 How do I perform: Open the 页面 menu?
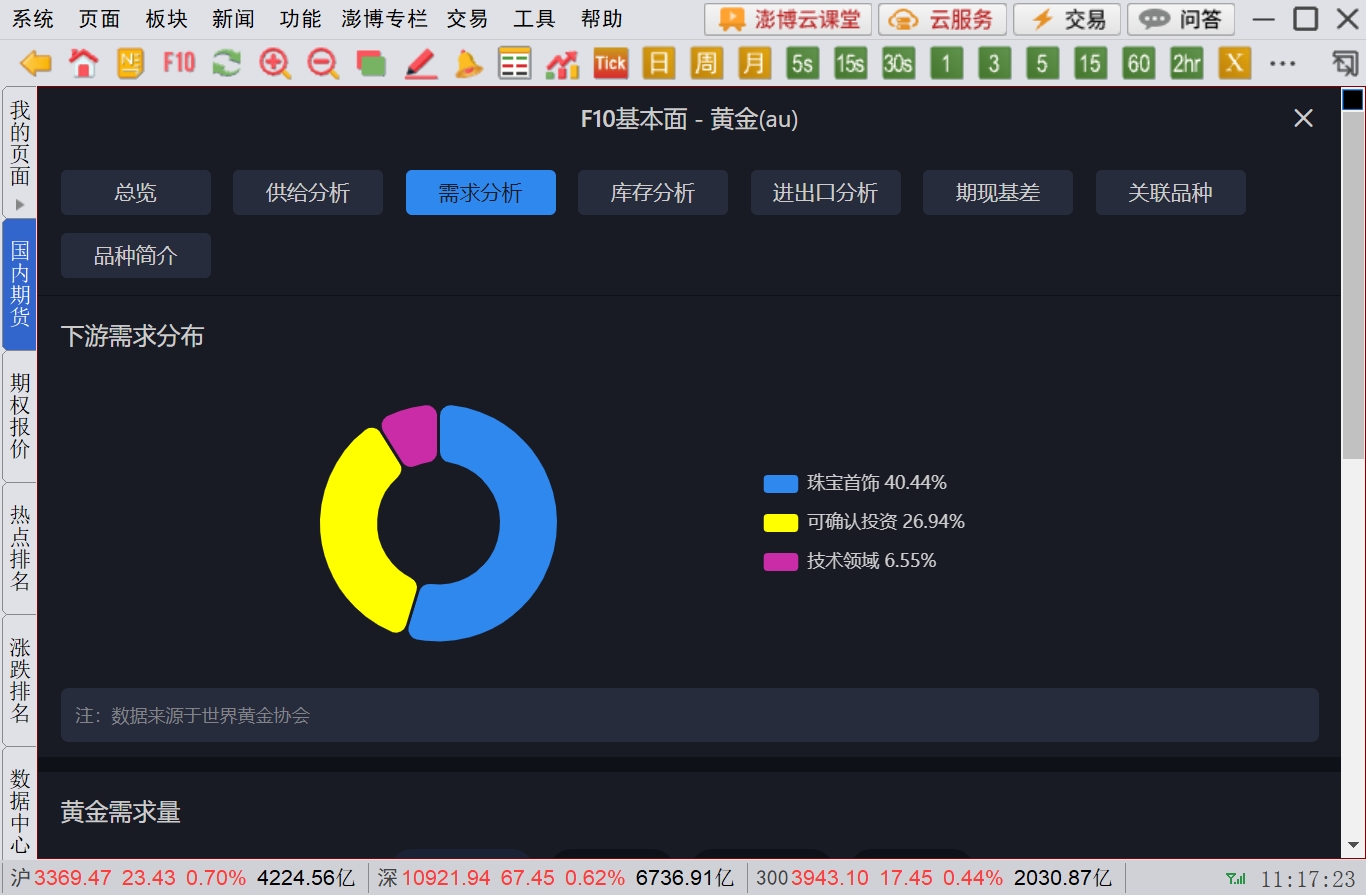tap(100, 19)
